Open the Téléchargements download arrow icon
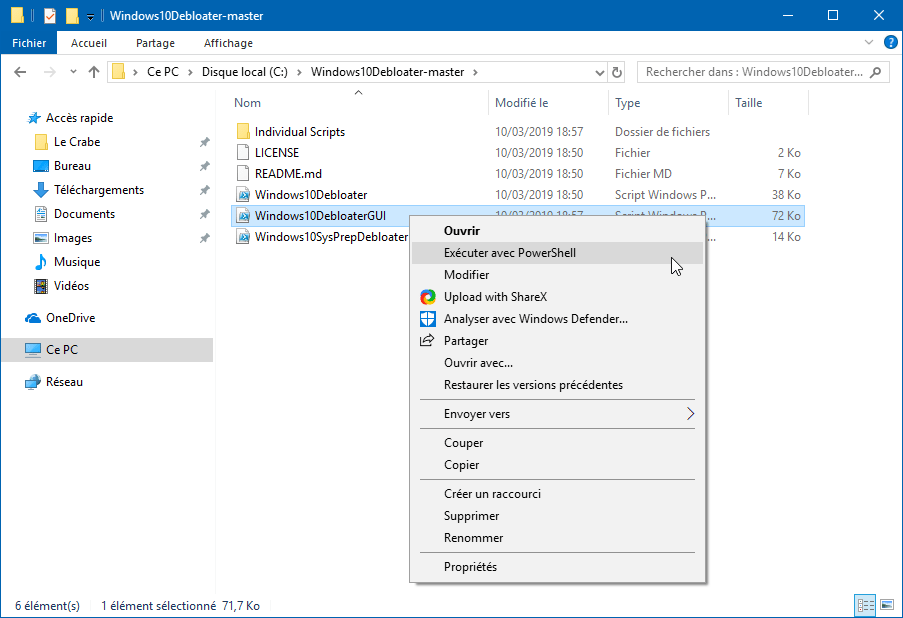This screenshot has width=903, height=618. 40,189
